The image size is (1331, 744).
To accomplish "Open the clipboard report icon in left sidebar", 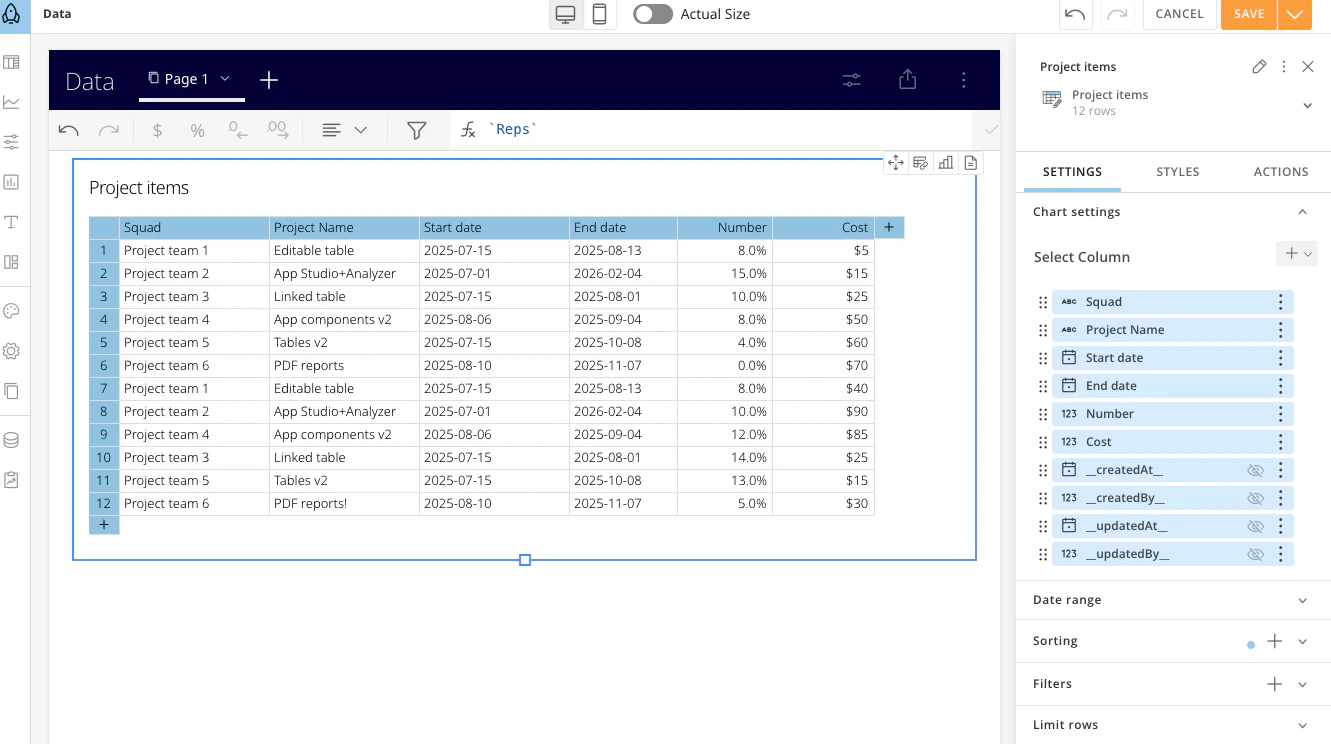I will tap(12, 480).
